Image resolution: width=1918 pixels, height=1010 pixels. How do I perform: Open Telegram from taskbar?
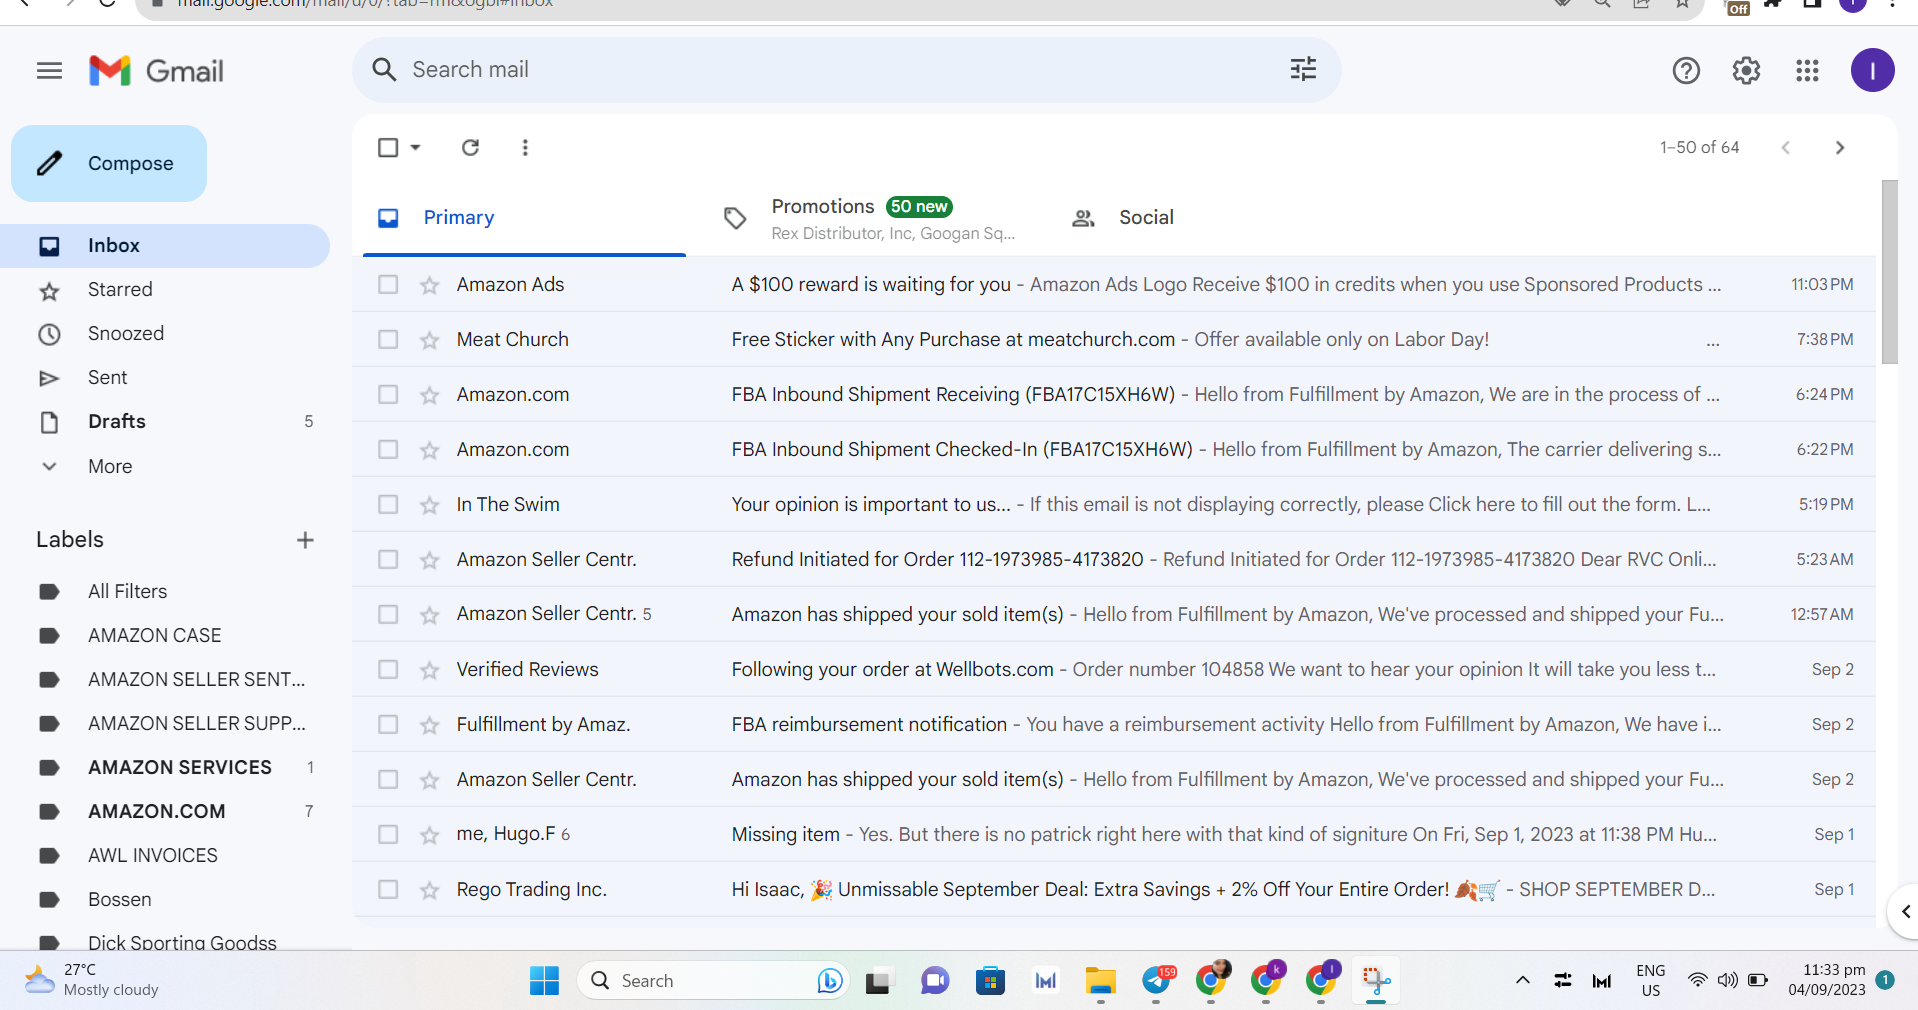pyautogui.click(x=1157, y=981)
